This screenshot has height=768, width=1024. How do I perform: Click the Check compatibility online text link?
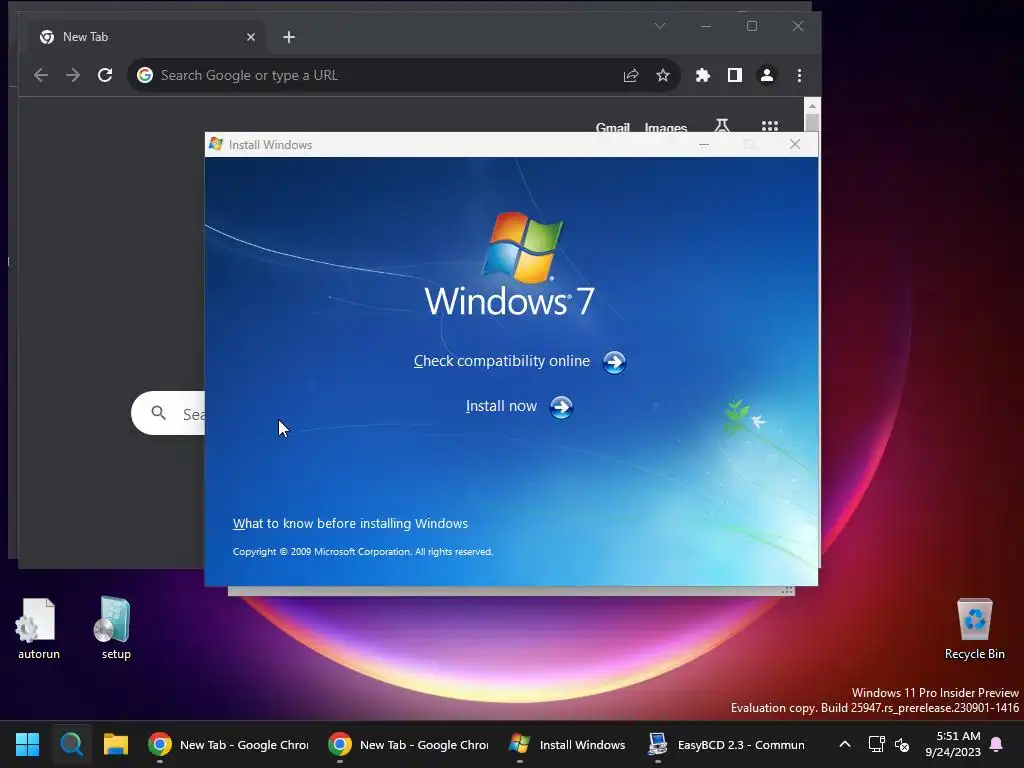click(502, 361)
